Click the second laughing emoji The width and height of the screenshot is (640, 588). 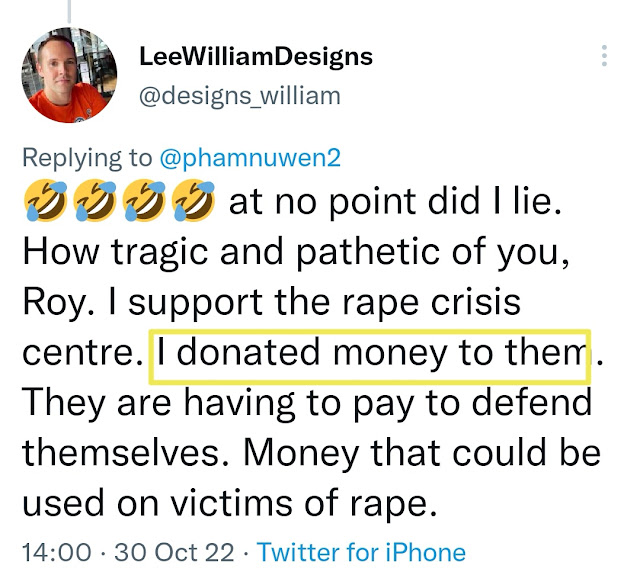[92, 204]
